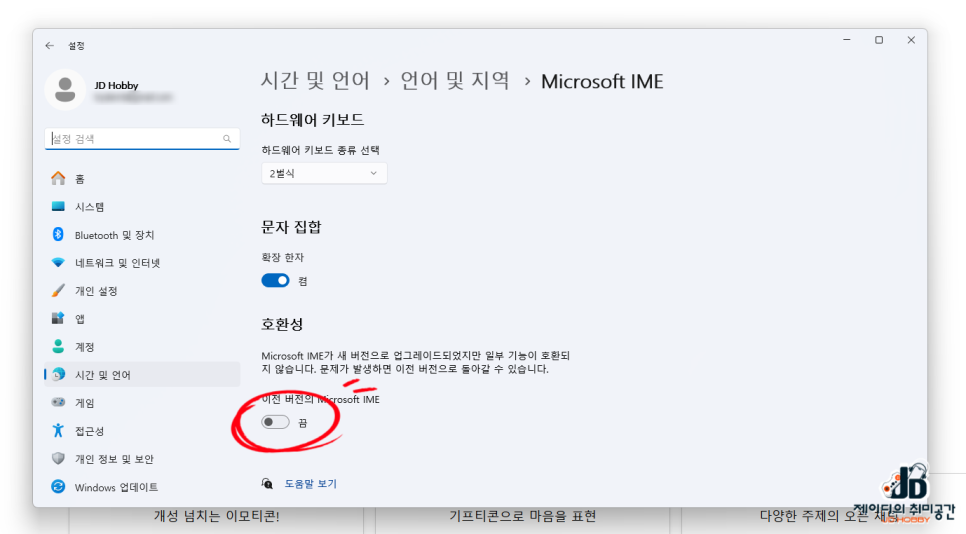
Task: Click 개성 넘치는 이모티콘! in the background window
Action: [216, 516]
